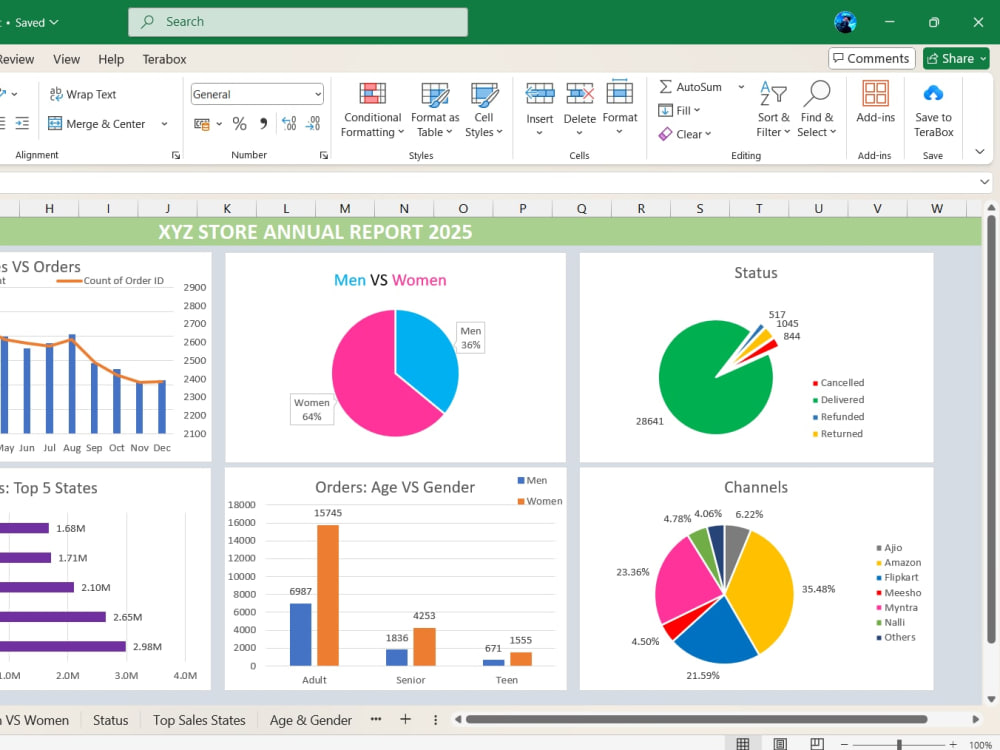Open the Help tab
Screen dimensions: 1000x750
[111, 59]
